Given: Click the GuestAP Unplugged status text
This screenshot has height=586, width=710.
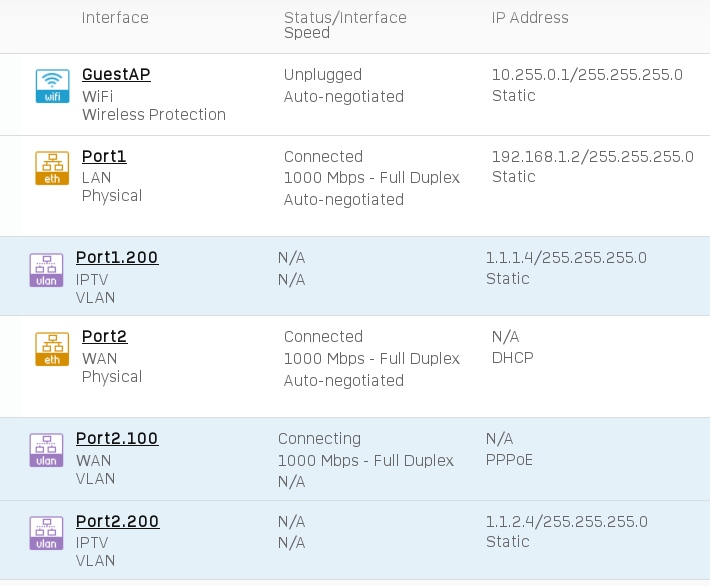Looking at the screenshot, I should coord(323,75).
